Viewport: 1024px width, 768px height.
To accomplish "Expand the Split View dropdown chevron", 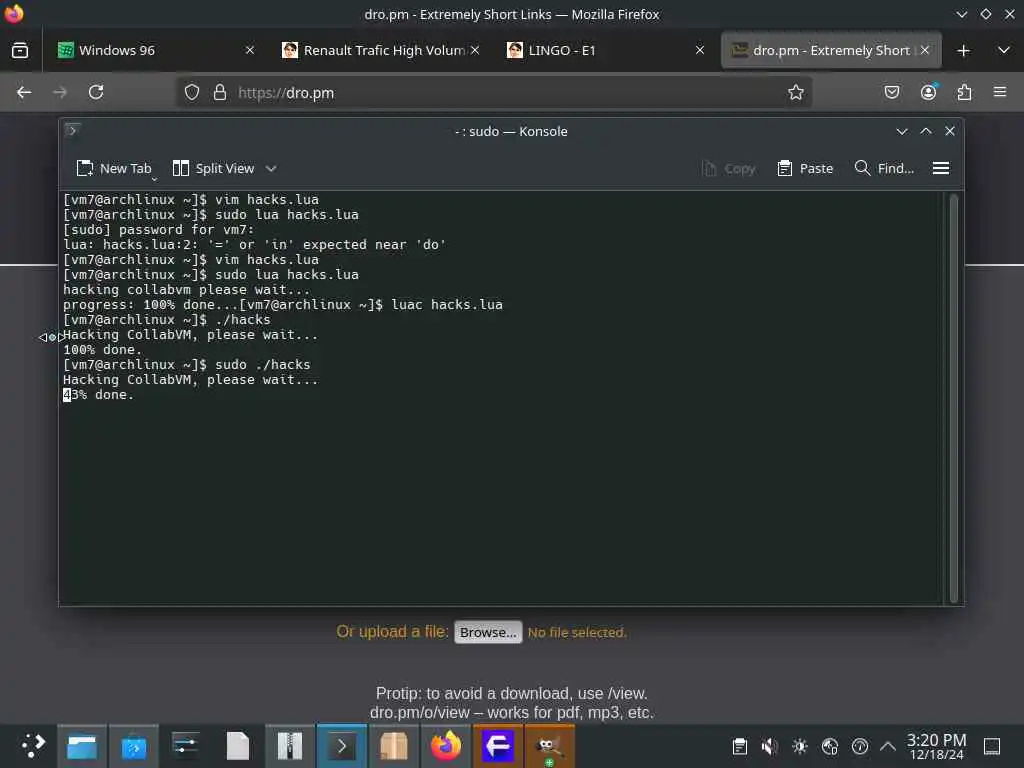I will click(x=271, y=168).
